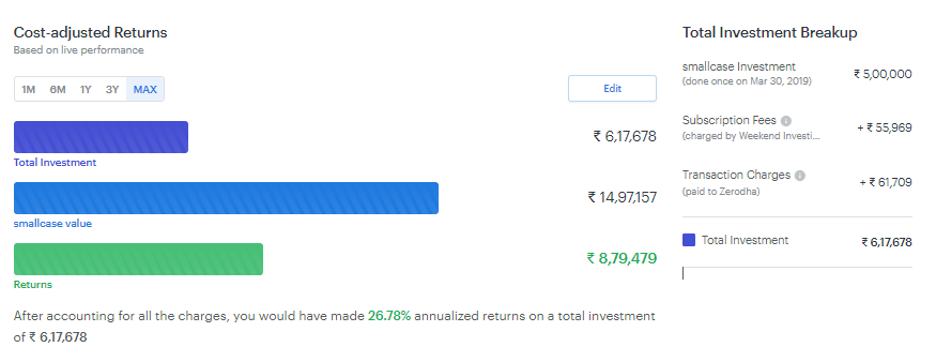Click the Subscription Fees label

[729, 120]
